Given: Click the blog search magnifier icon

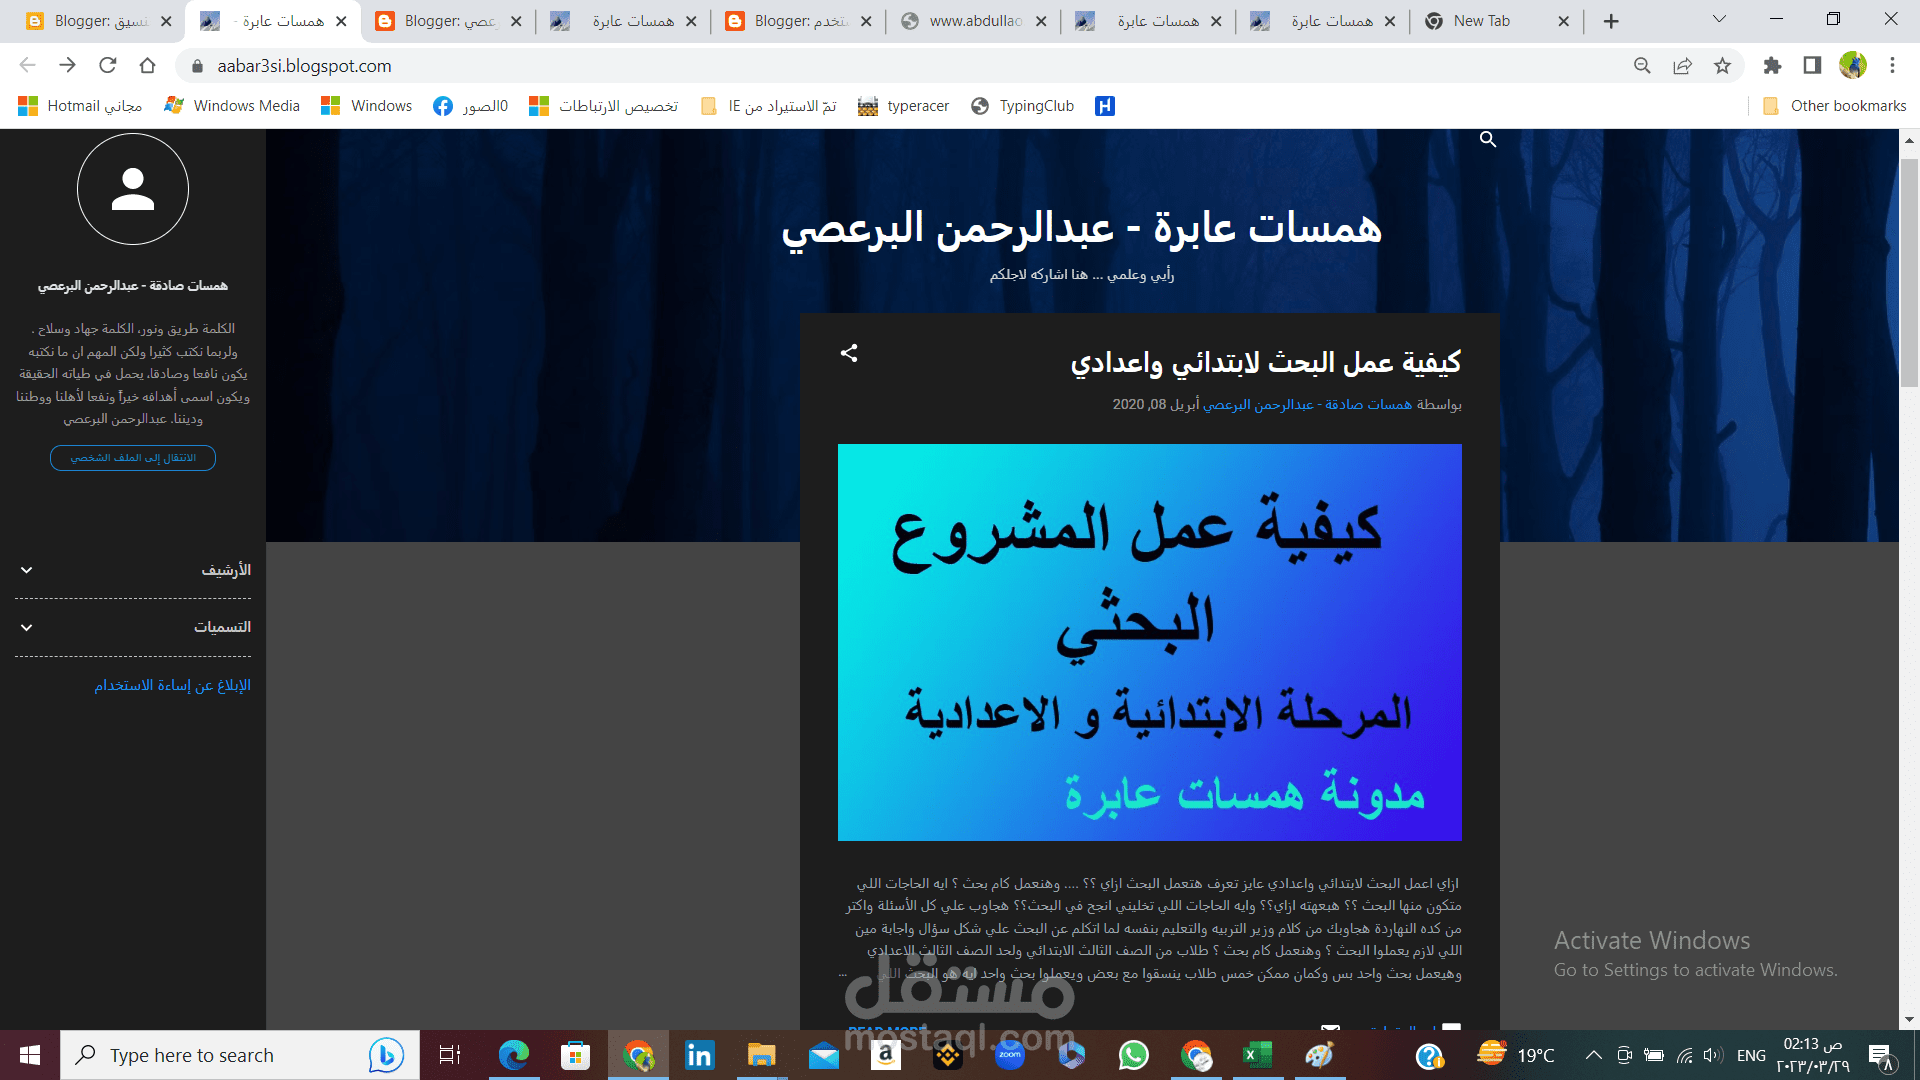Looking at the screenshot, I should [1488, 140].
